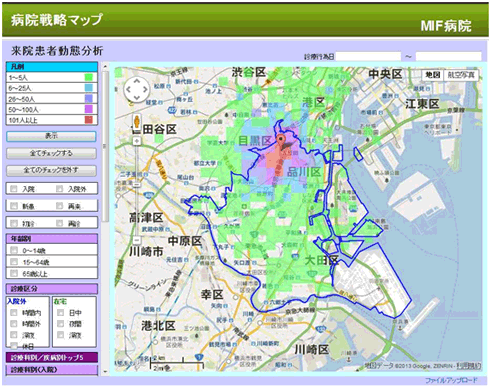Check 深夜 under 入院外
Viewport: 490px width, 387px height.
pos(14,335)
